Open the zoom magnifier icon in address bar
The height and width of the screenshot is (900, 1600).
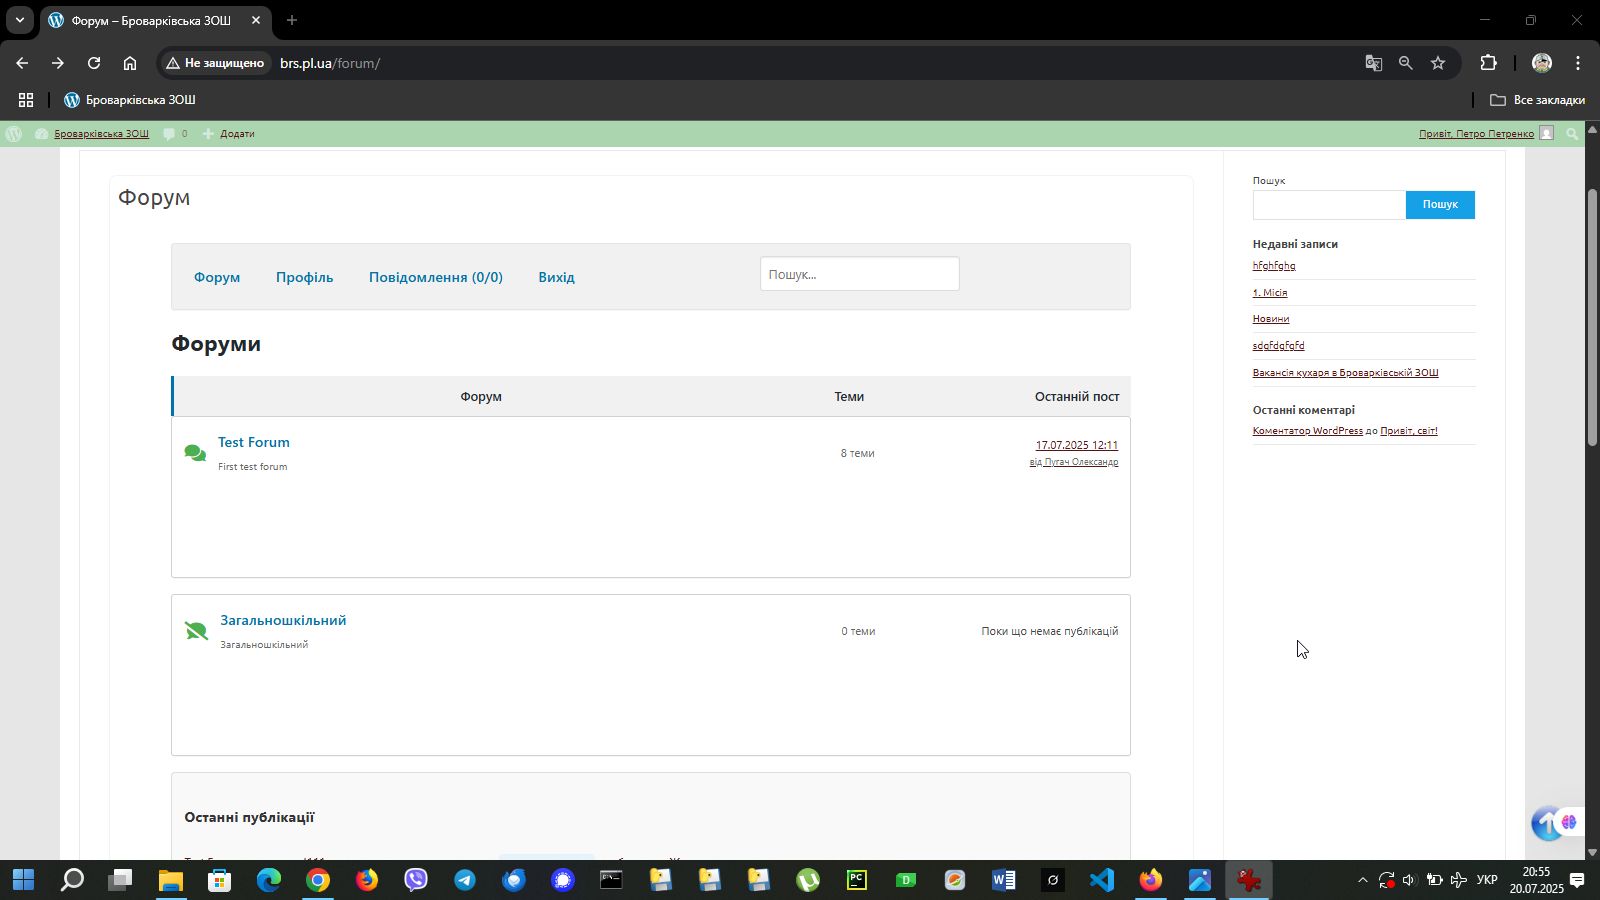pyautogui.click(x=1406, y=63)
